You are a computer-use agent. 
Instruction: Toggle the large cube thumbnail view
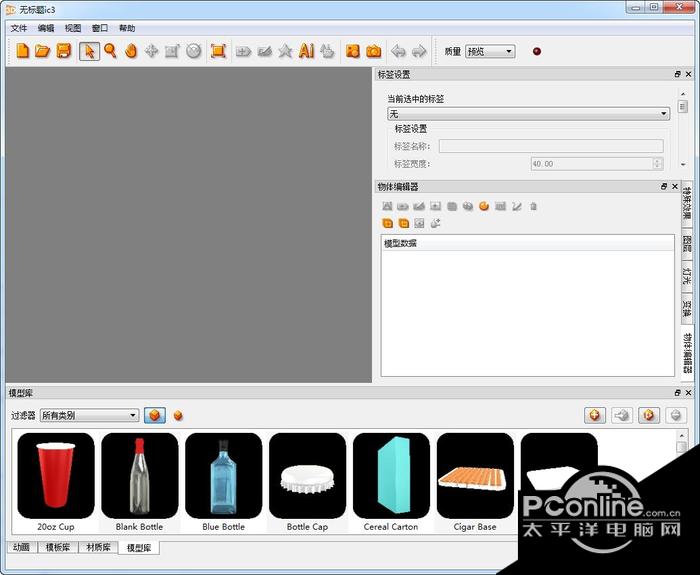click(155, 416)
